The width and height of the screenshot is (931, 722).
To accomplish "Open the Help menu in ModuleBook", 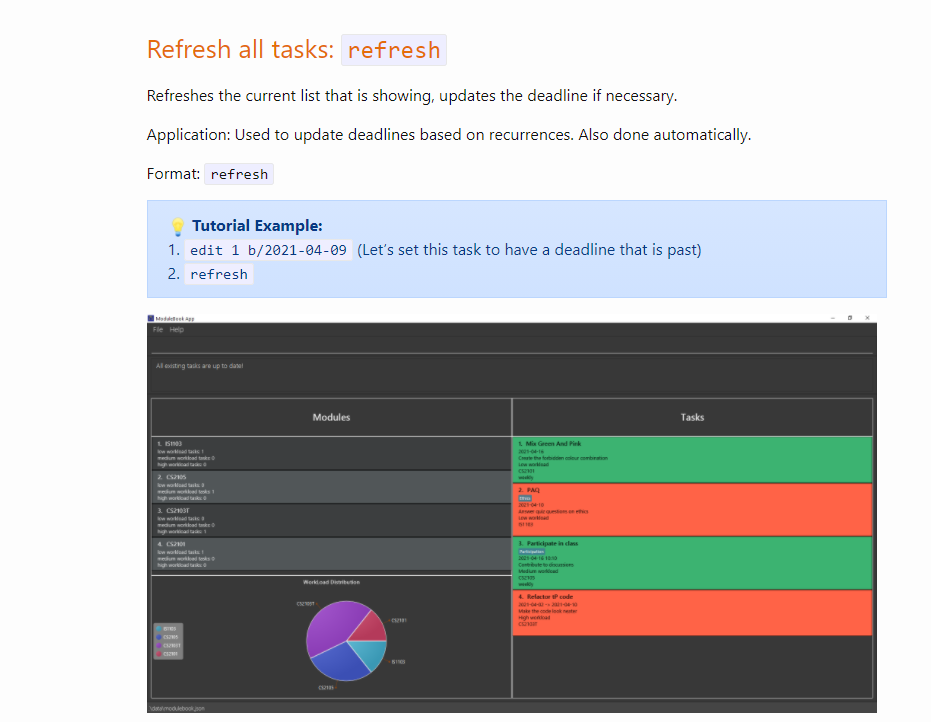I will pos(176,330).
